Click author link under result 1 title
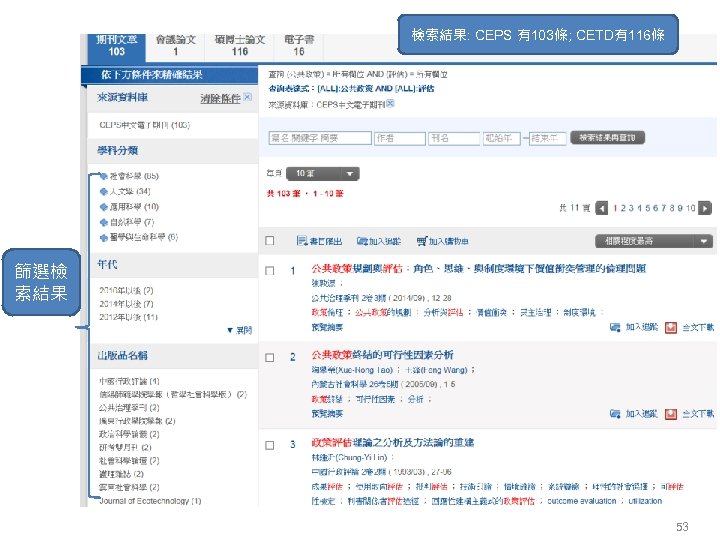720x540 pixels. pyautogui.click(x=324, y=283)
